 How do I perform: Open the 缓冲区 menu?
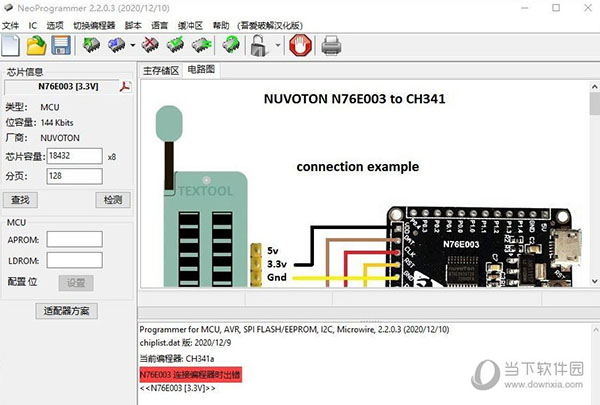pos(191,26)
